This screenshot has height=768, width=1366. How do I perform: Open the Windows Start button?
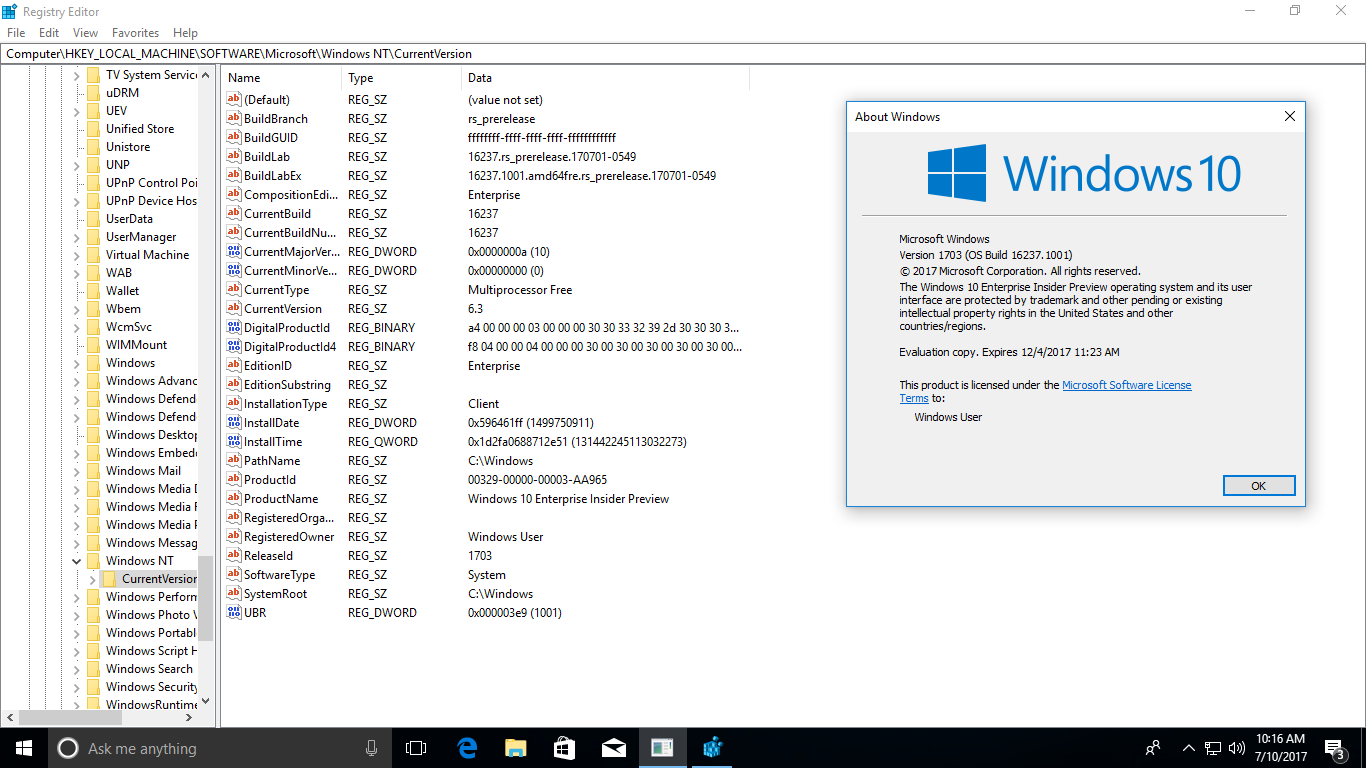coord(23,748)
